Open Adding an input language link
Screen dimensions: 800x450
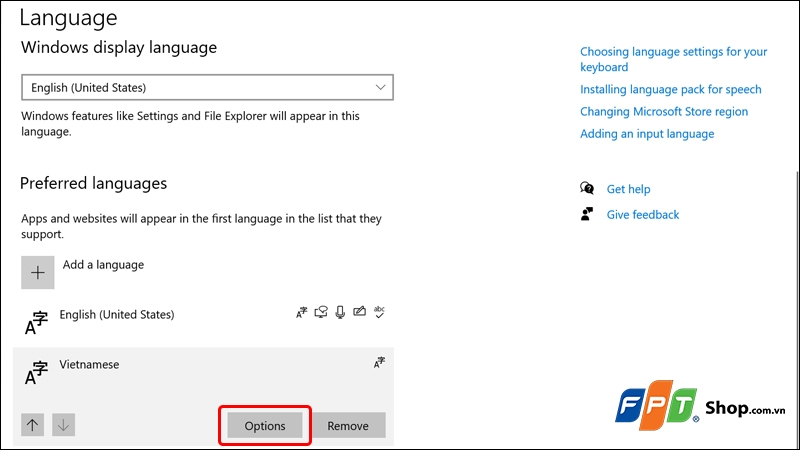647,133
